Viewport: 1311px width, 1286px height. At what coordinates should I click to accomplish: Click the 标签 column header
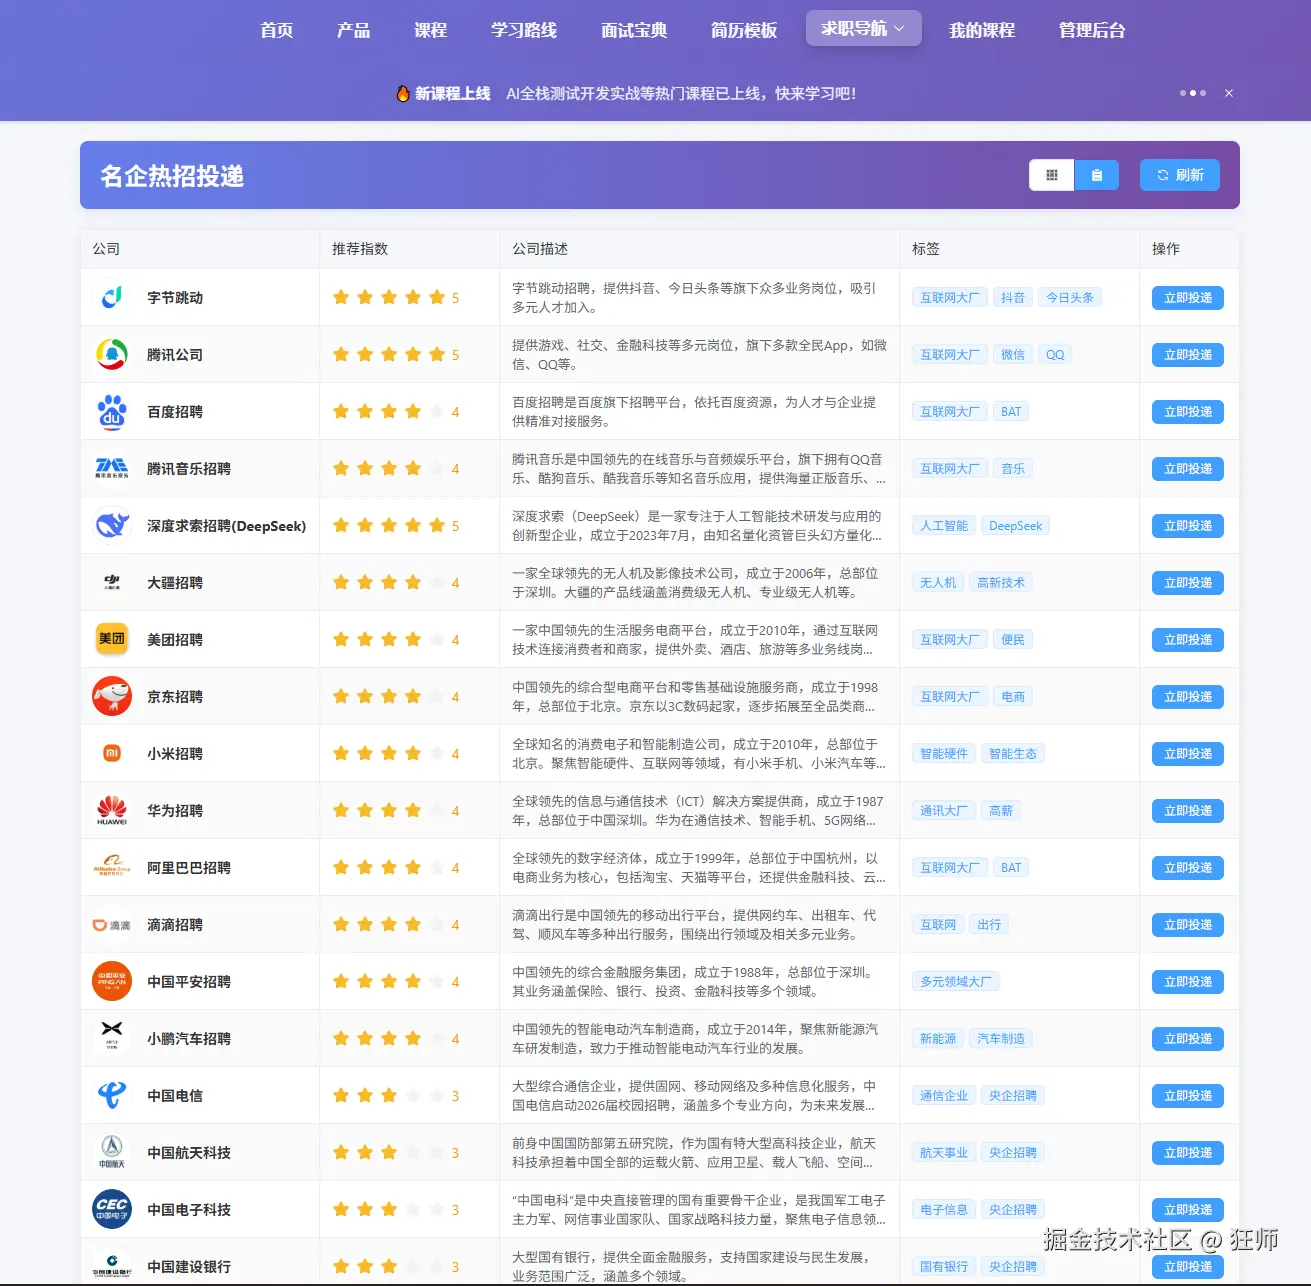(x=926, y=249)
